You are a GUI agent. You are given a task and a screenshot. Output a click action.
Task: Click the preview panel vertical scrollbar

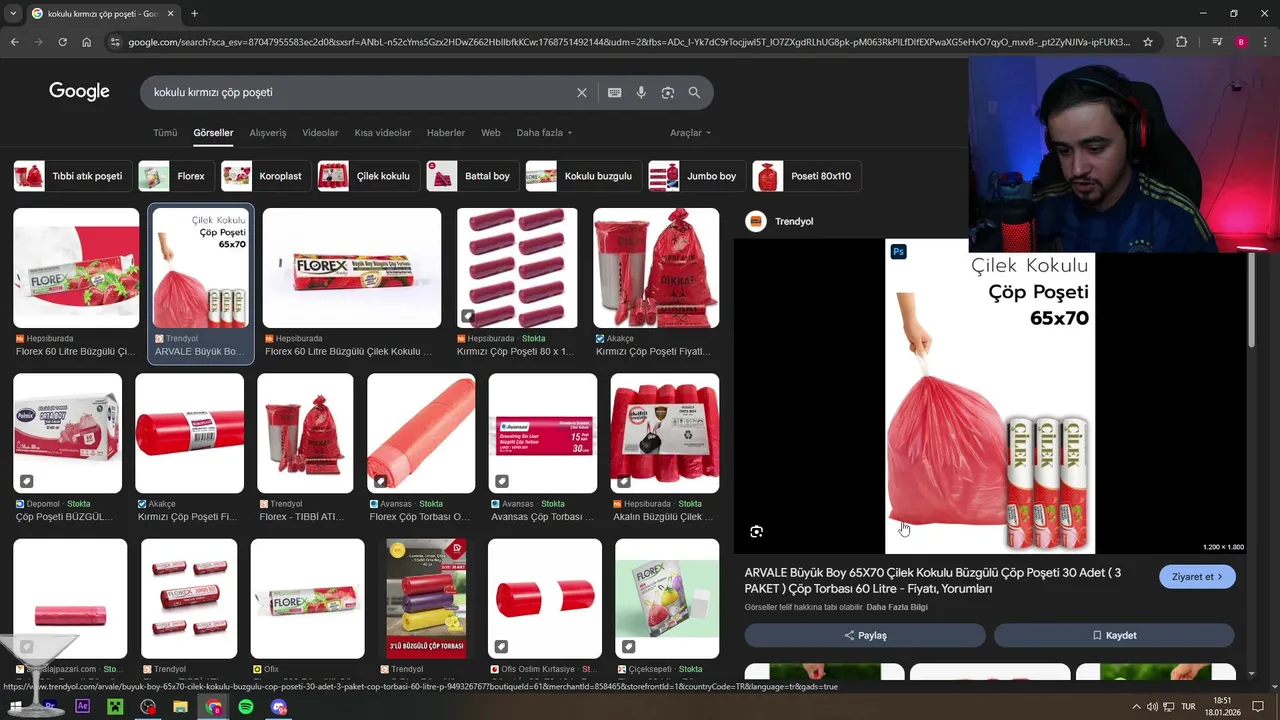click(1251, 300)
